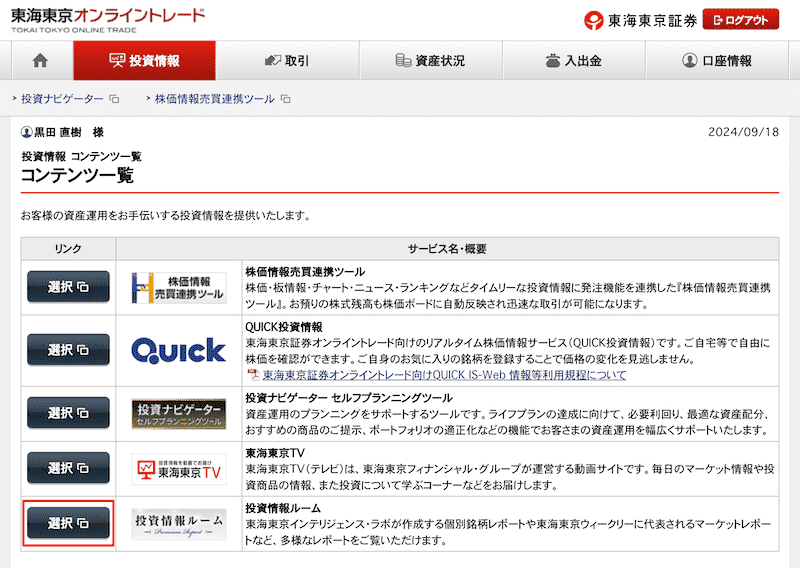Open the 取引 tab

point(287,61)
